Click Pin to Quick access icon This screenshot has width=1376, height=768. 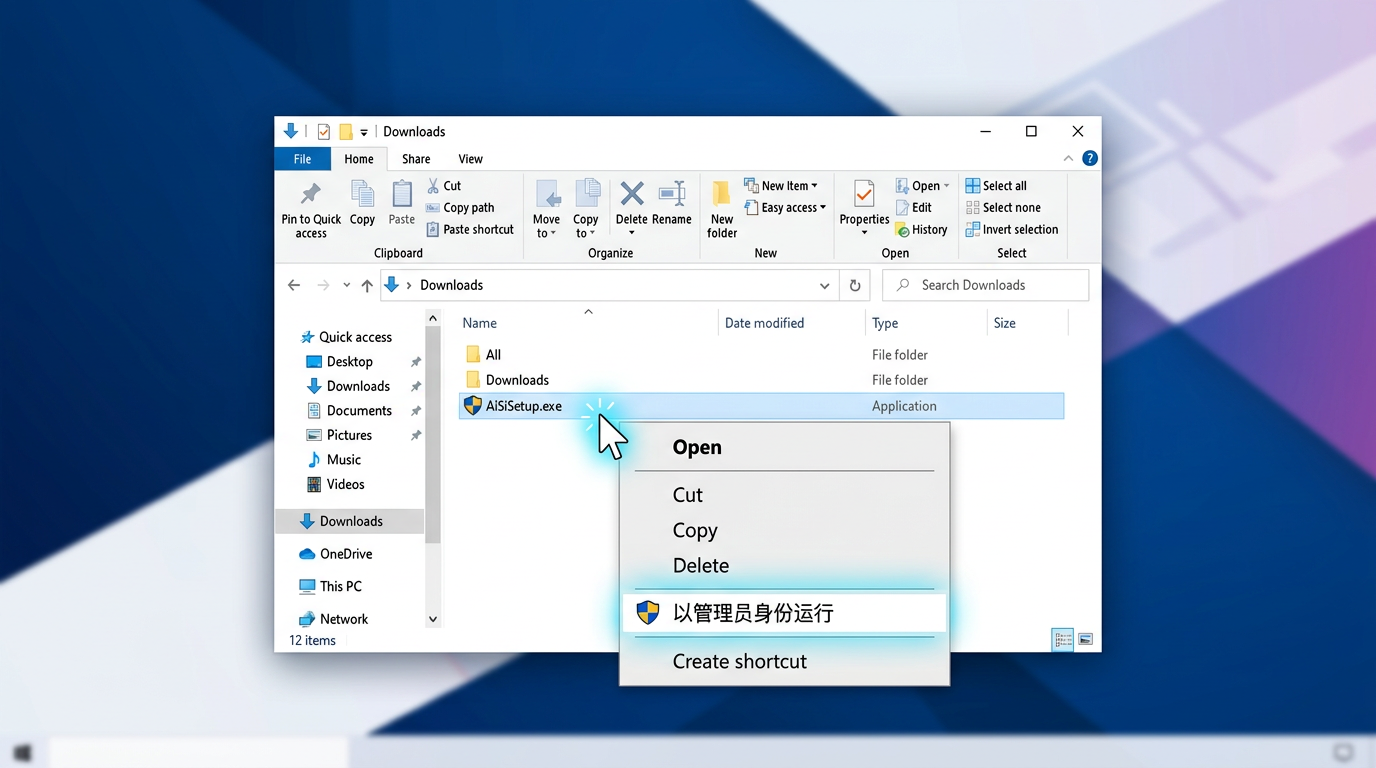(x=311, y=193)
